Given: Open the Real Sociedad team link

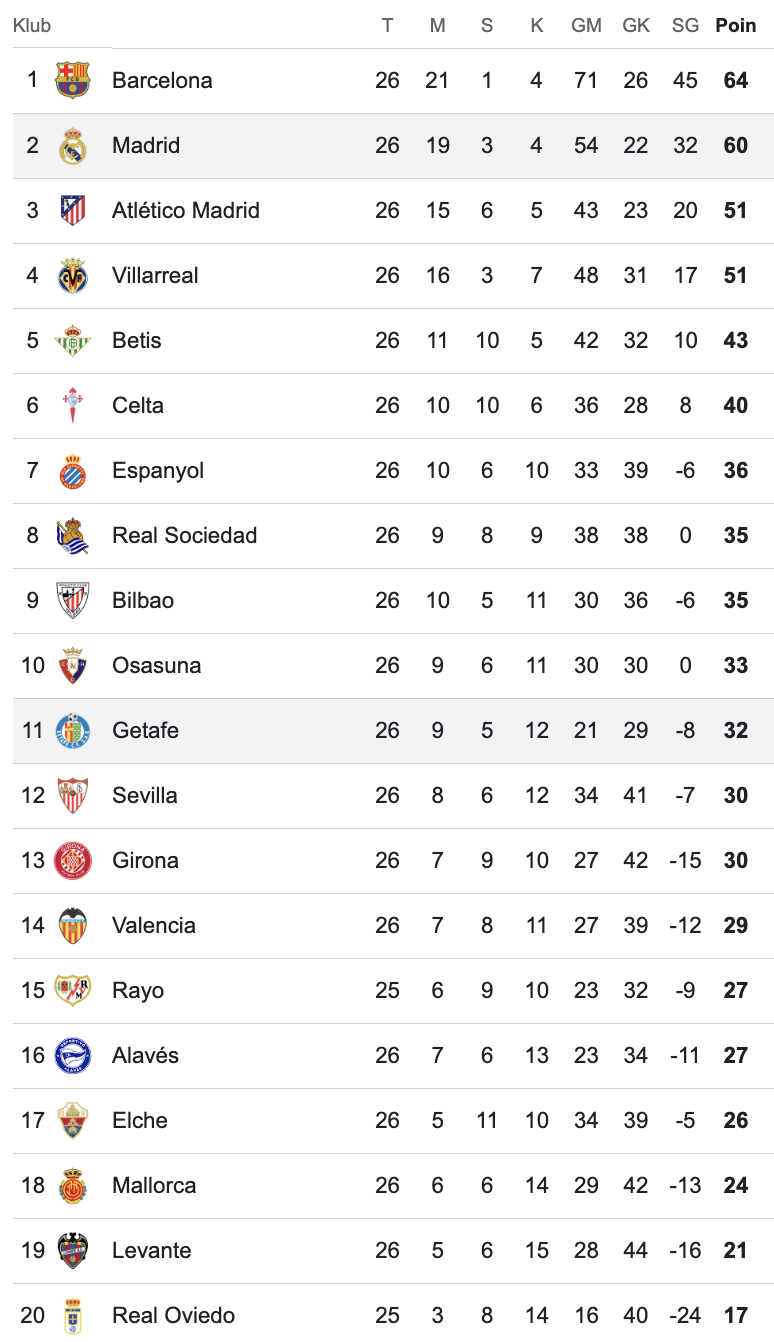Looking at the screenshot, I should 184,536.
